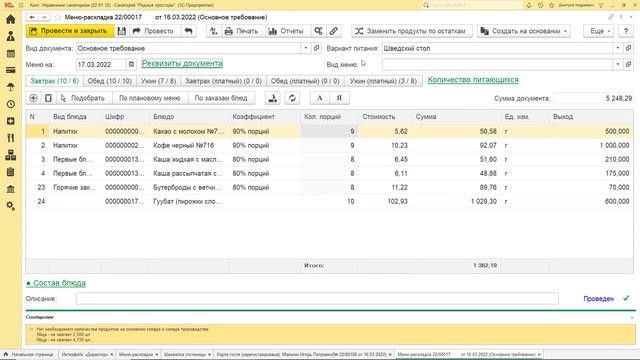
Task: Open the 1C main menu hamburger icon
Action: pos(21,5)
